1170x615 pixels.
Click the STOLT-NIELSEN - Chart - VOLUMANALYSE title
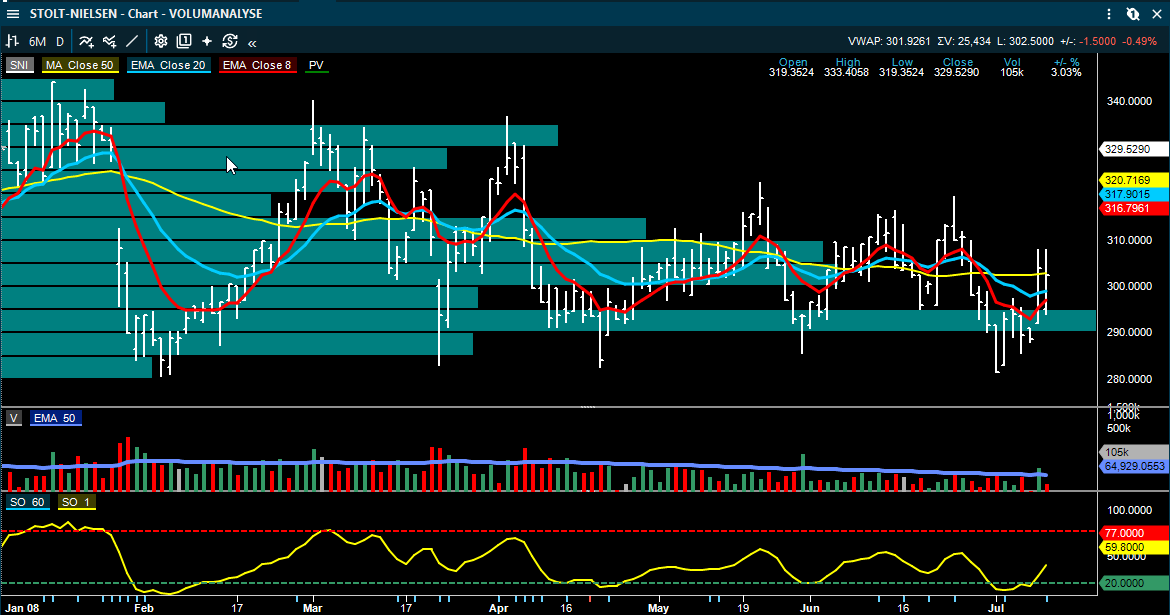[146, 13]
